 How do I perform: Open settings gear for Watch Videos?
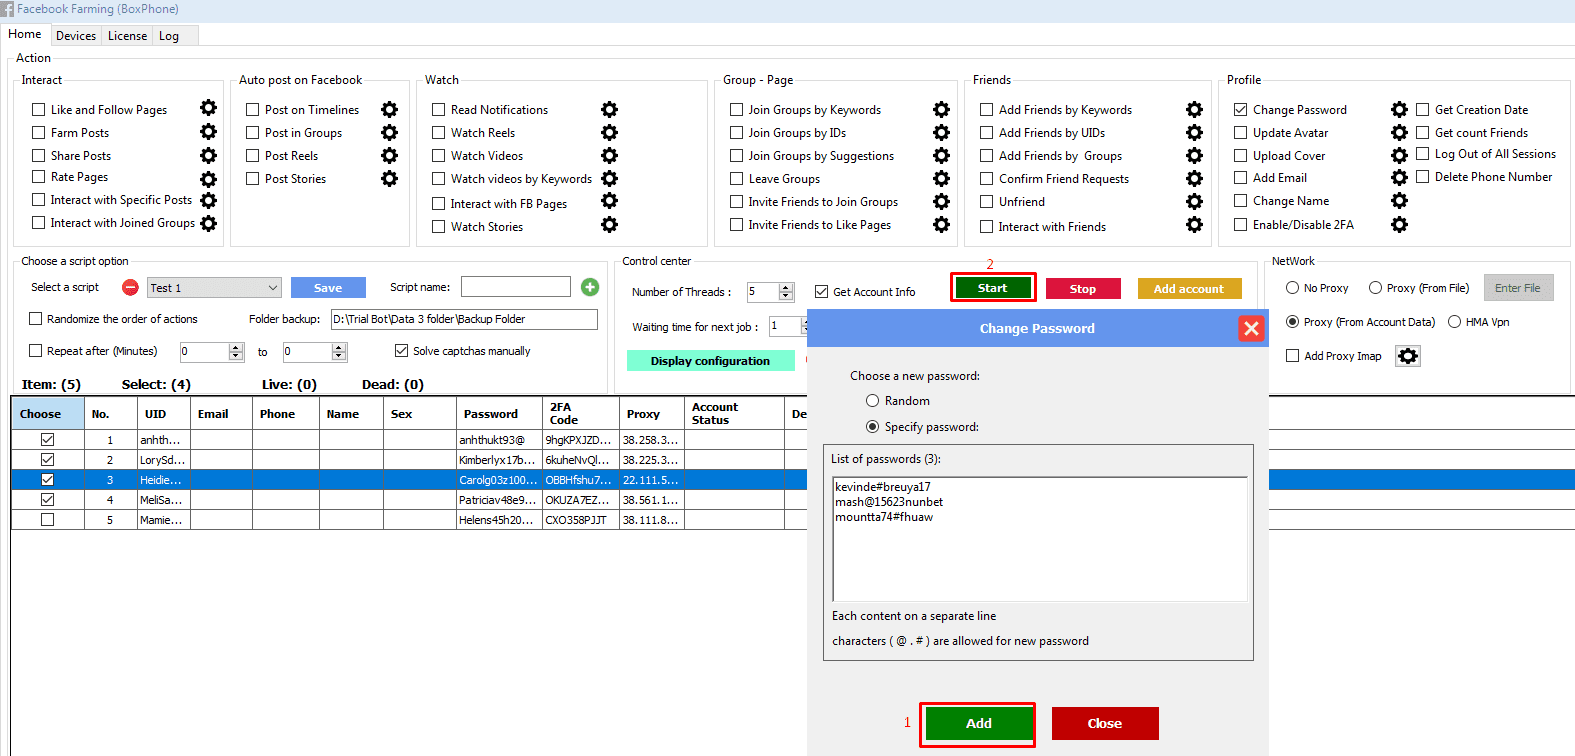click(609, 155)
